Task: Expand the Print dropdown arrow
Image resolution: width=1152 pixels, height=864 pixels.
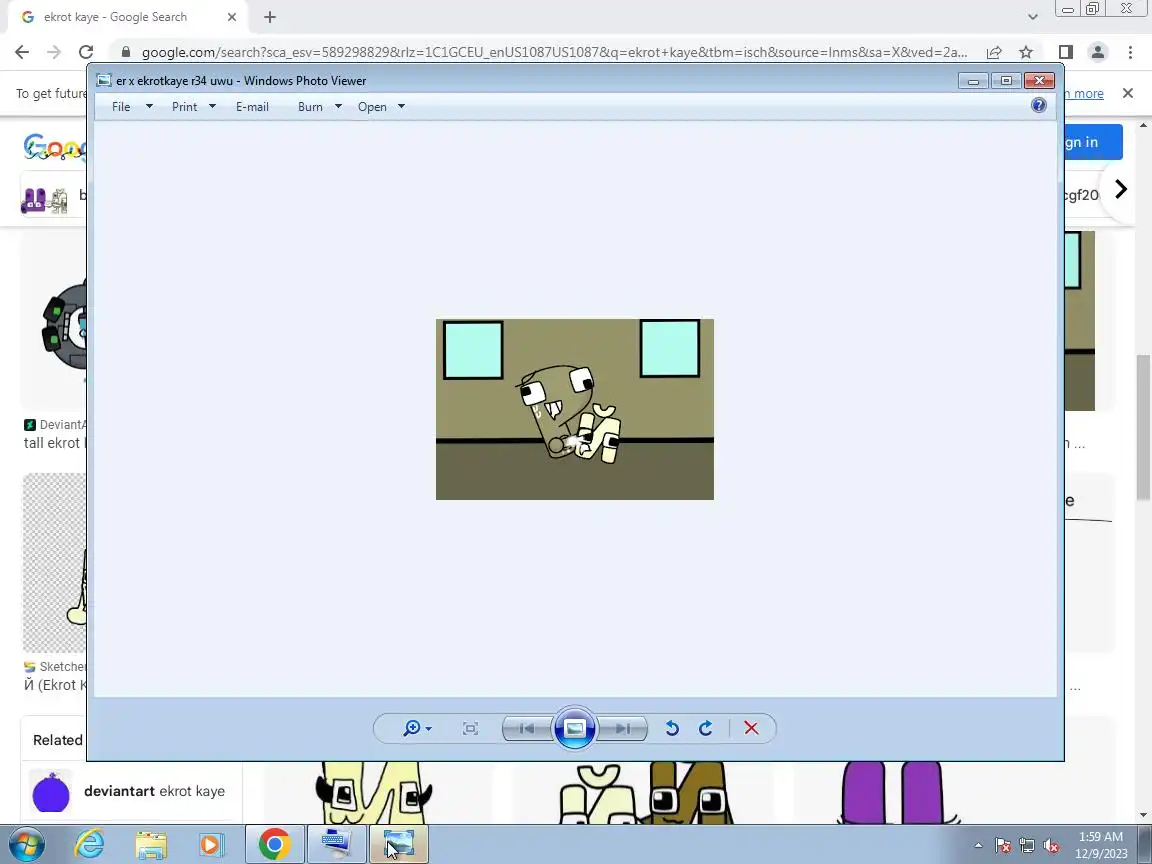Action: [212, 107]
